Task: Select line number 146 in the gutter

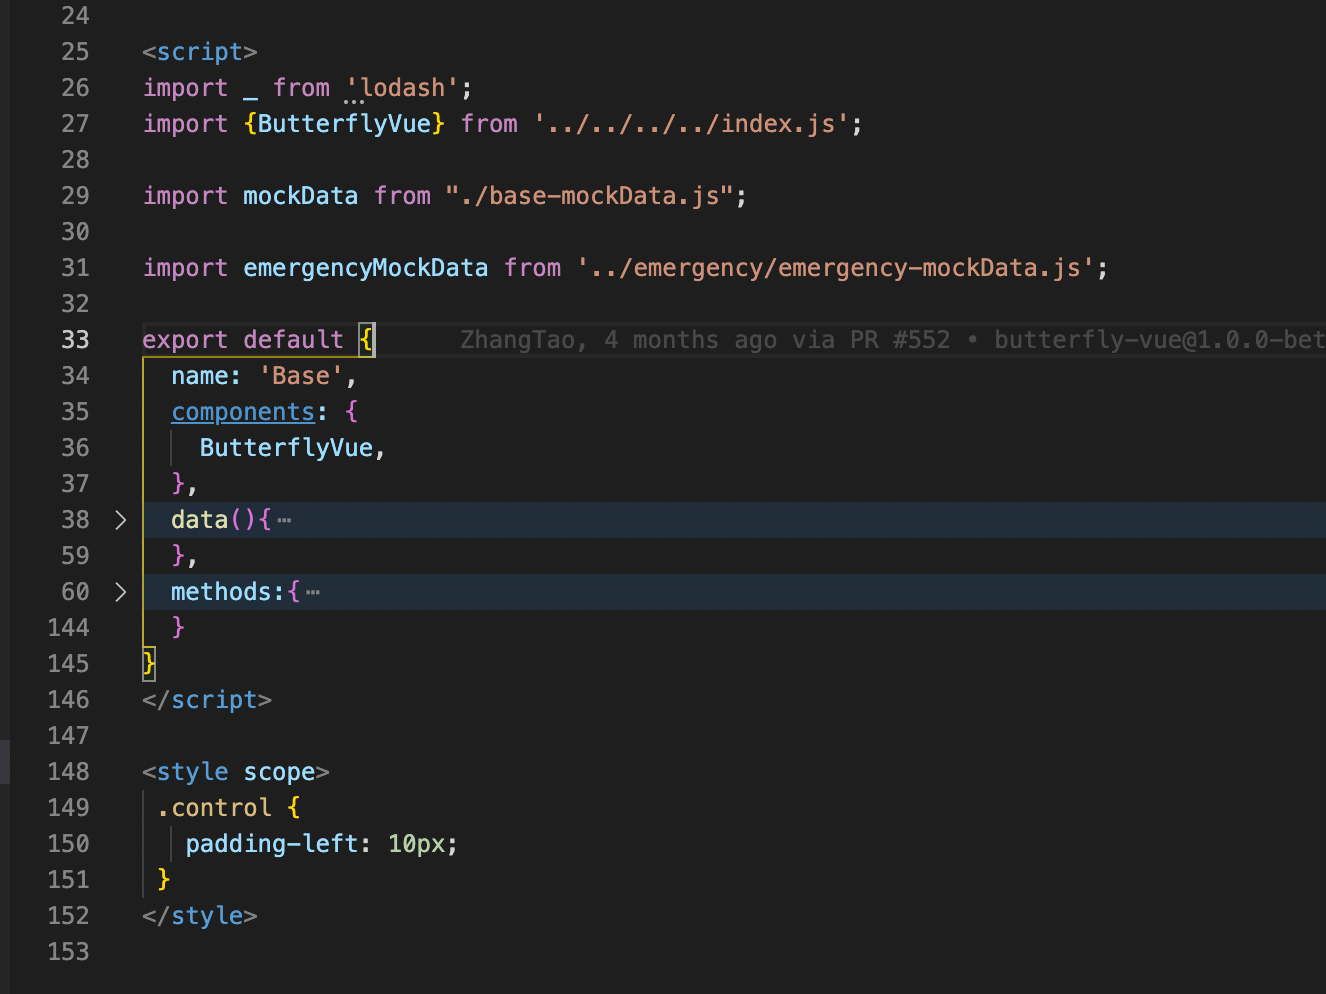Action: [68, 700]
